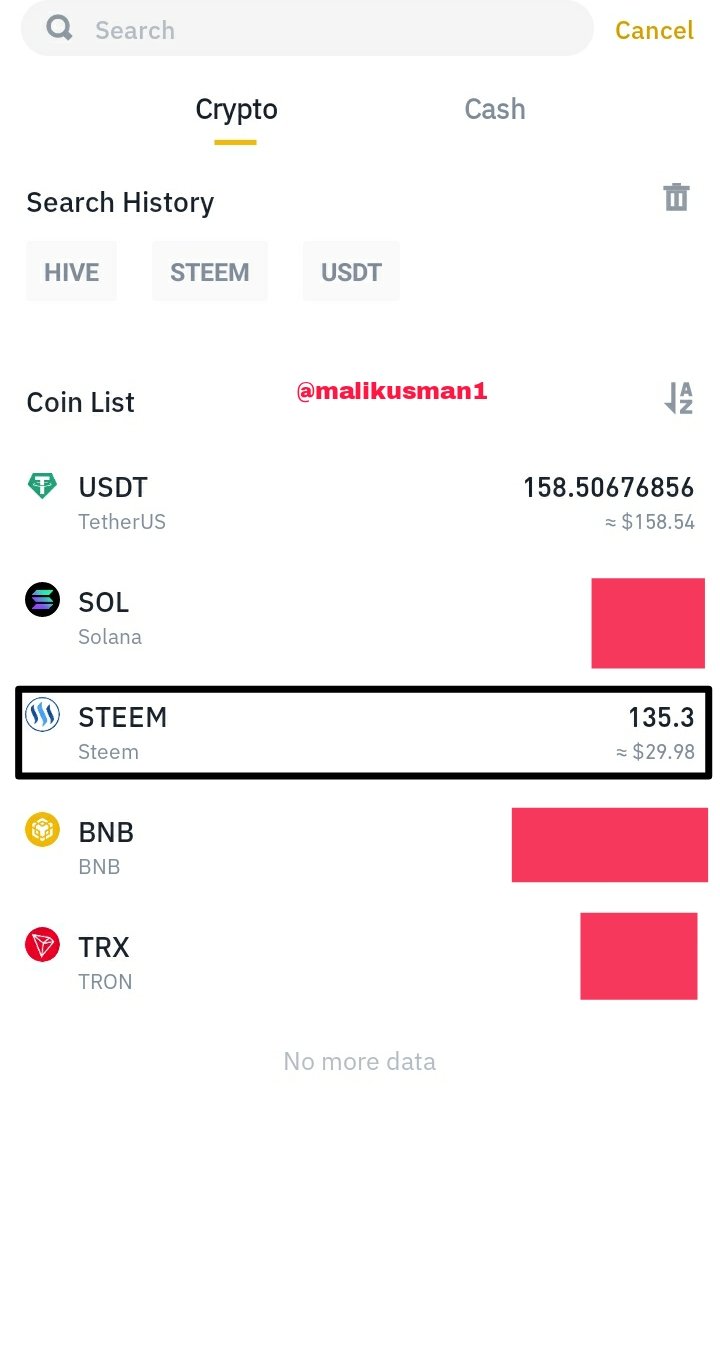Screen dimensions: 720x1369
Task: Choose HIVE from search history
Action: point(71,271)
